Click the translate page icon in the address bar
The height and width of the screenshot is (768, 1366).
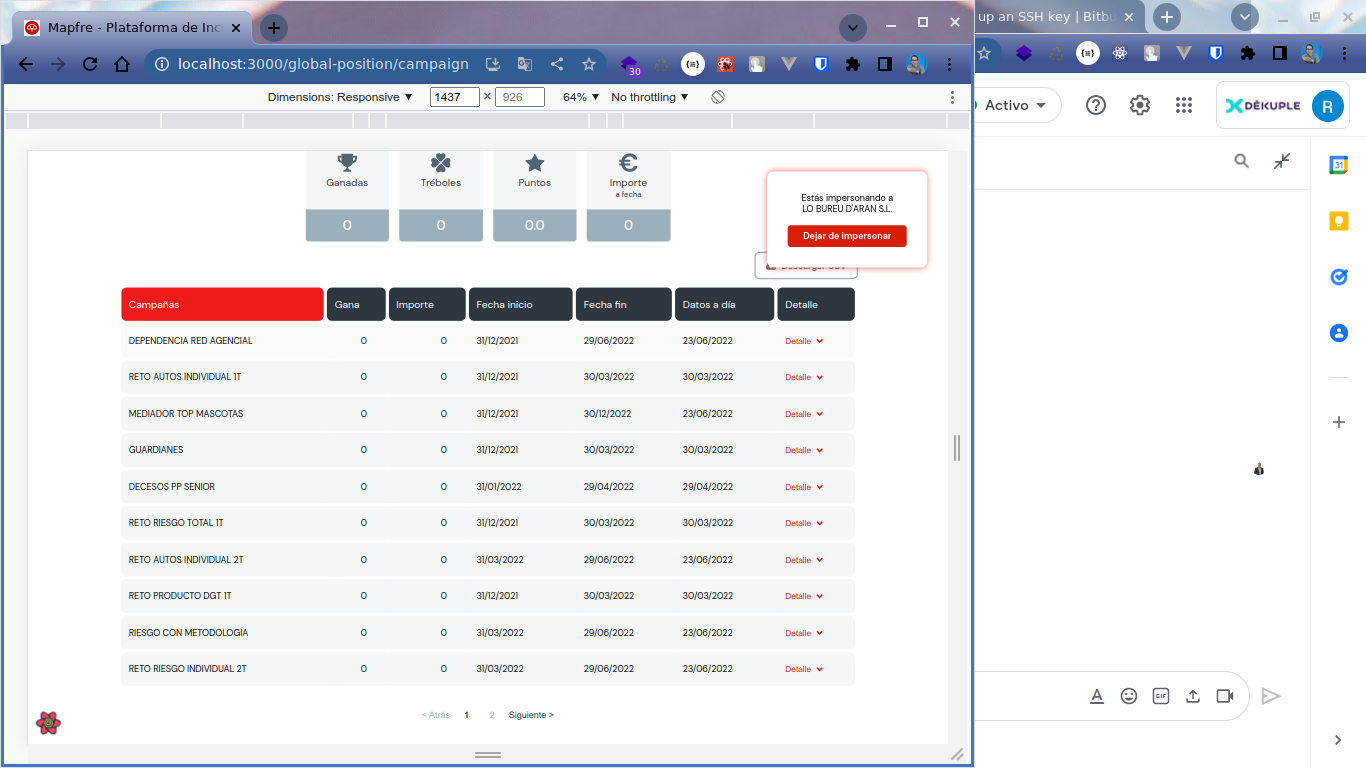pyautogui.click(x=524, y=63)
